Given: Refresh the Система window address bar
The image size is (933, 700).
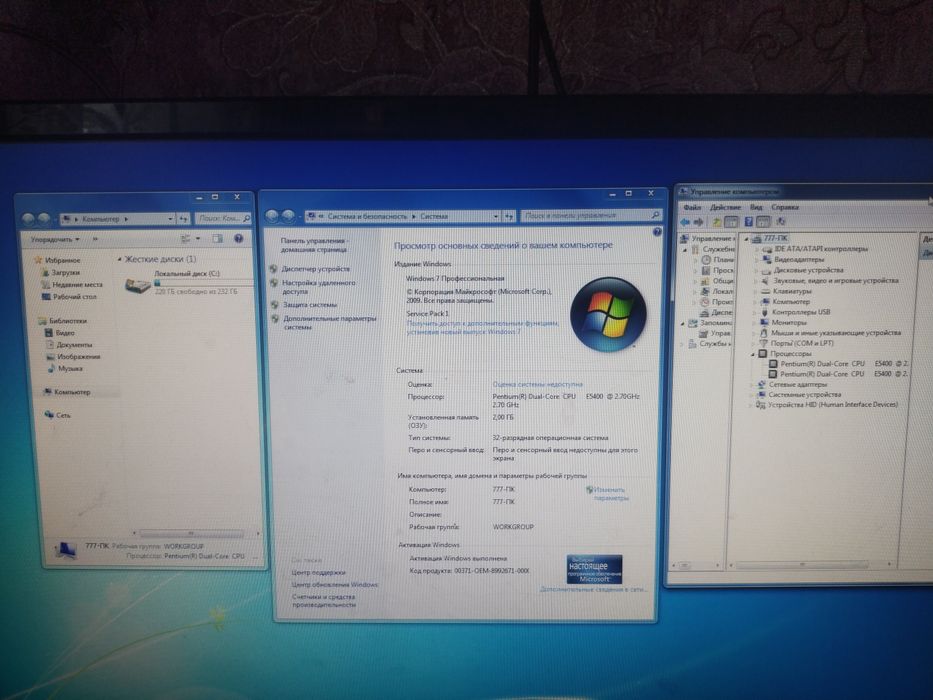Looking at the screenshot, I should click(x=509, y=216).
